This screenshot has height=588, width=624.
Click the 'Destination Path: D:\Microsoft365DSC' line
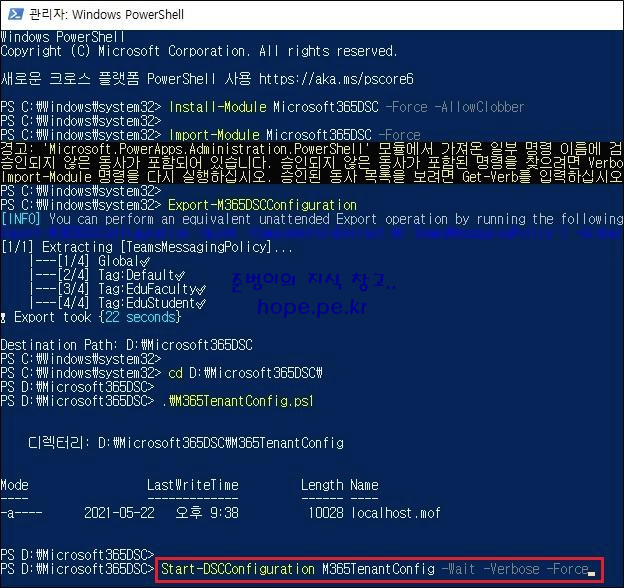127,345
